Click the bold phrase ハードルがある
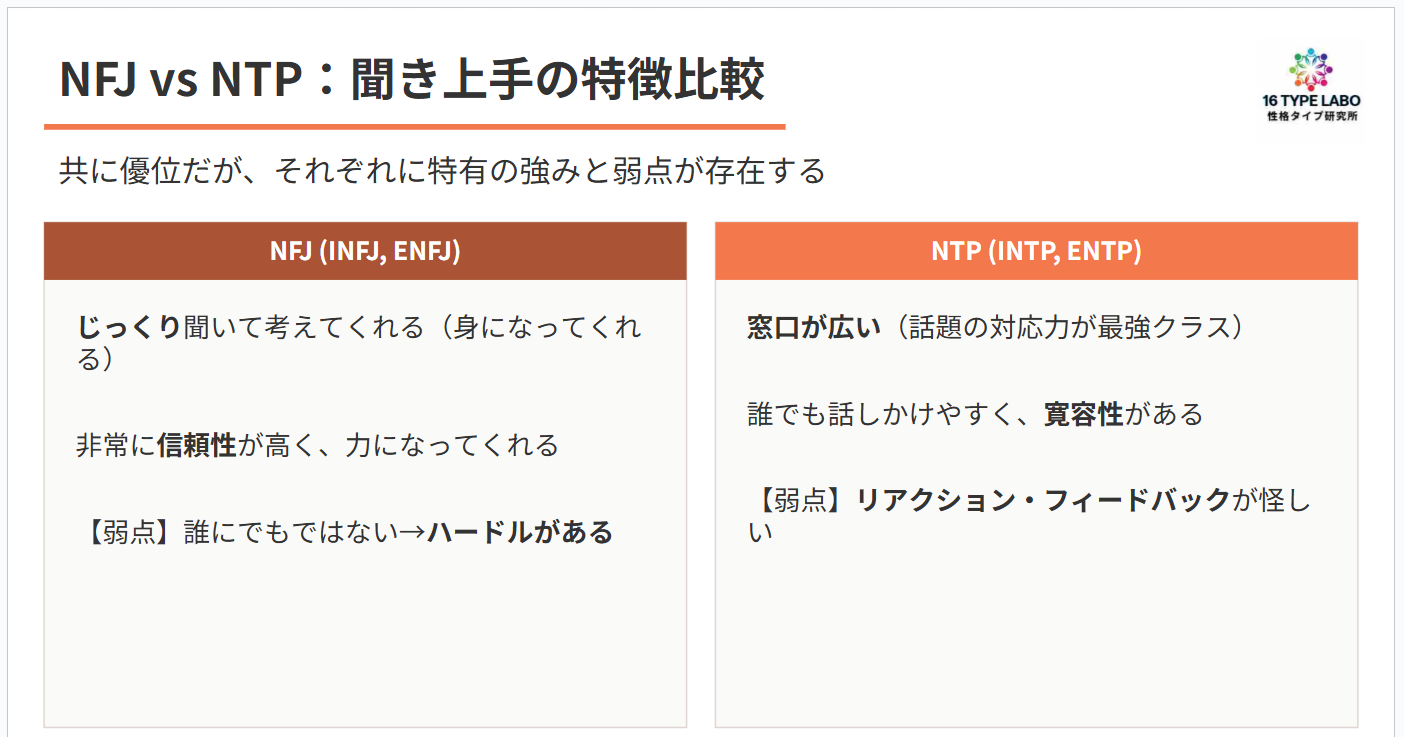The image size is (1404, 737). click(520, 532)
